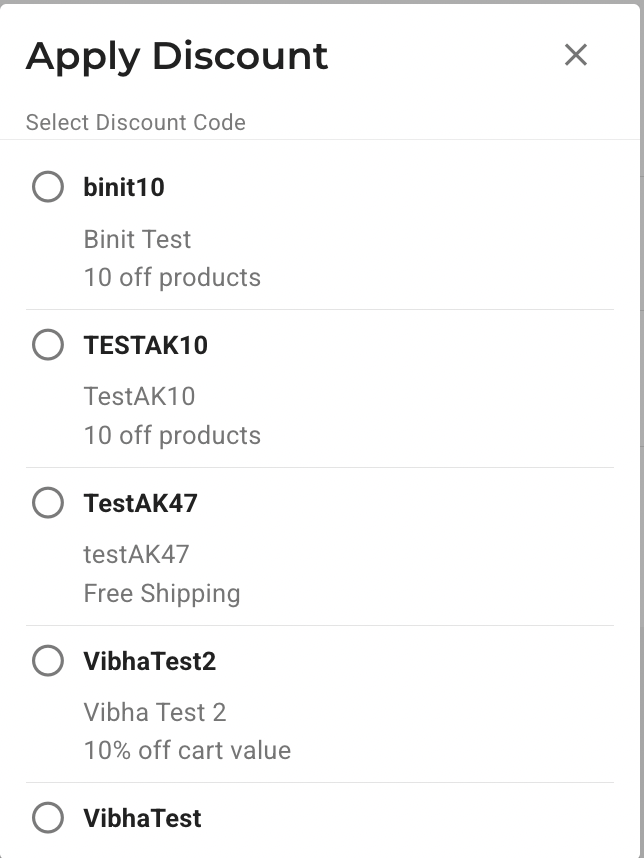Choose the TESTAK10 discount radio button

(48, 345)
